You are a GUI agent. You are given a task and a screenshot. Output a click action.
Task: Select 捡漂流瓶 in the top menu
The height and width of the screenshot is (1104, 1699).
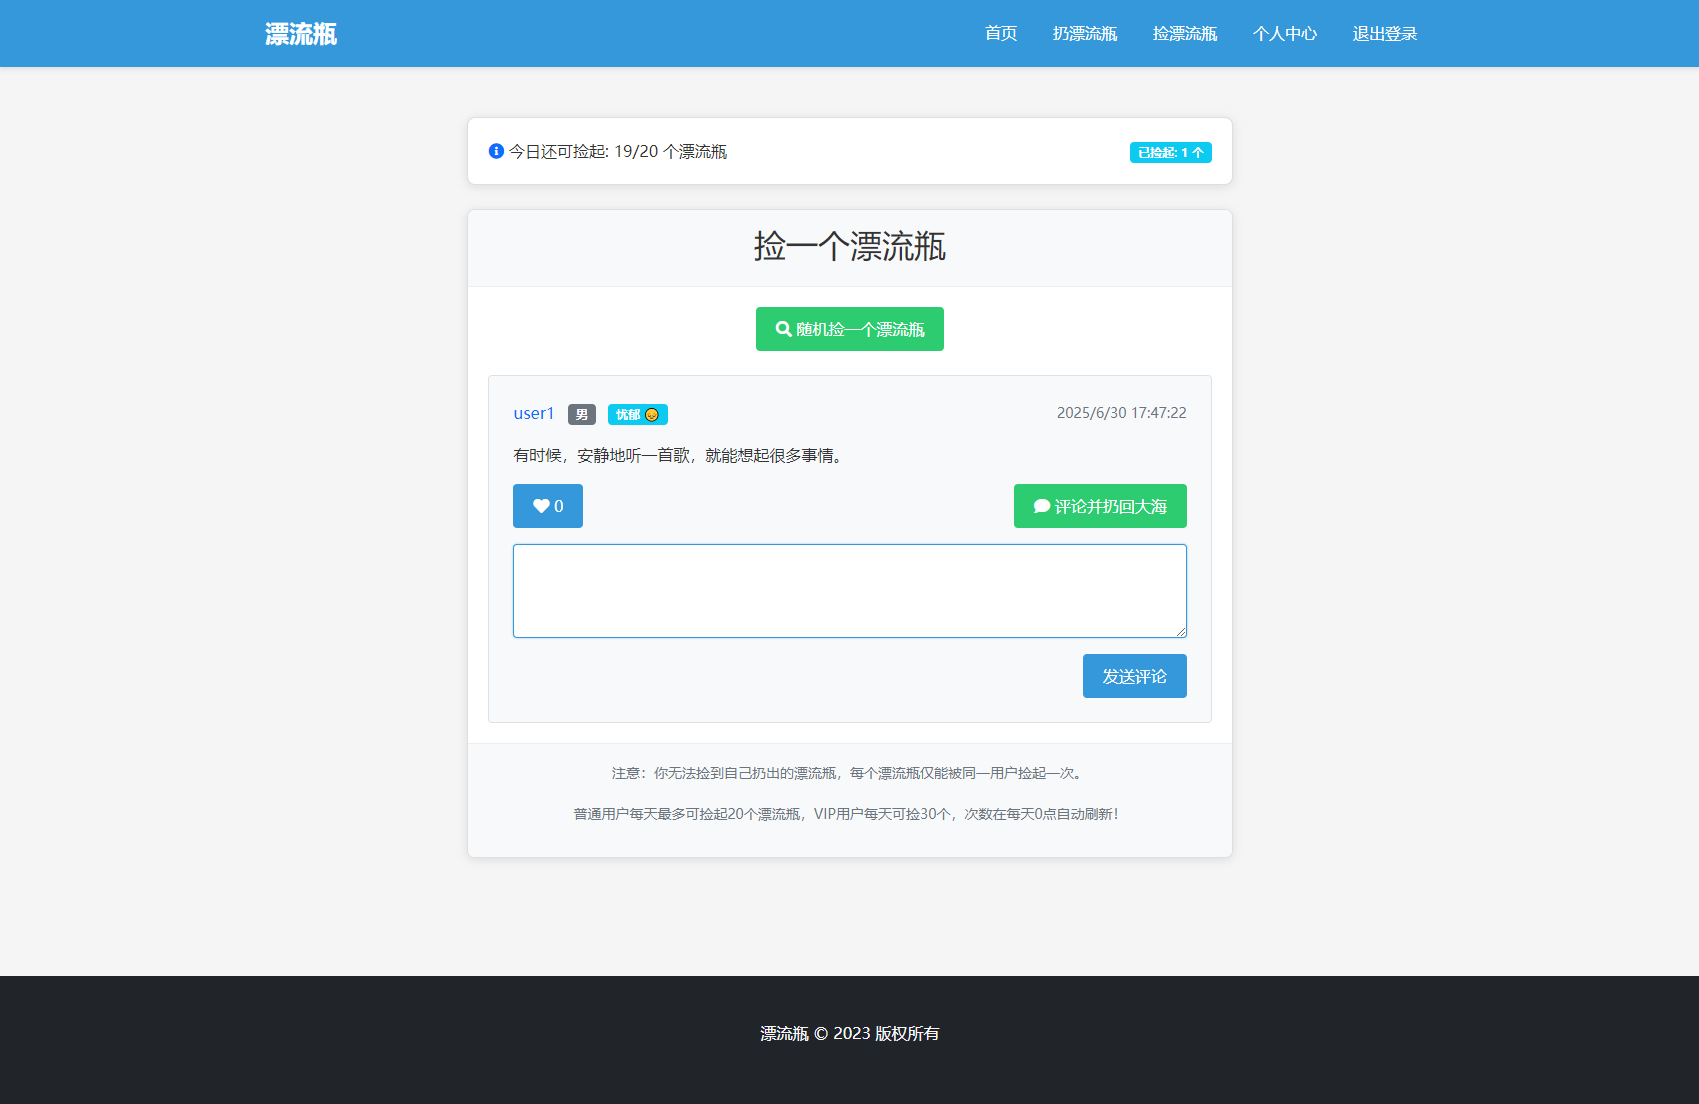point(1185,33)
